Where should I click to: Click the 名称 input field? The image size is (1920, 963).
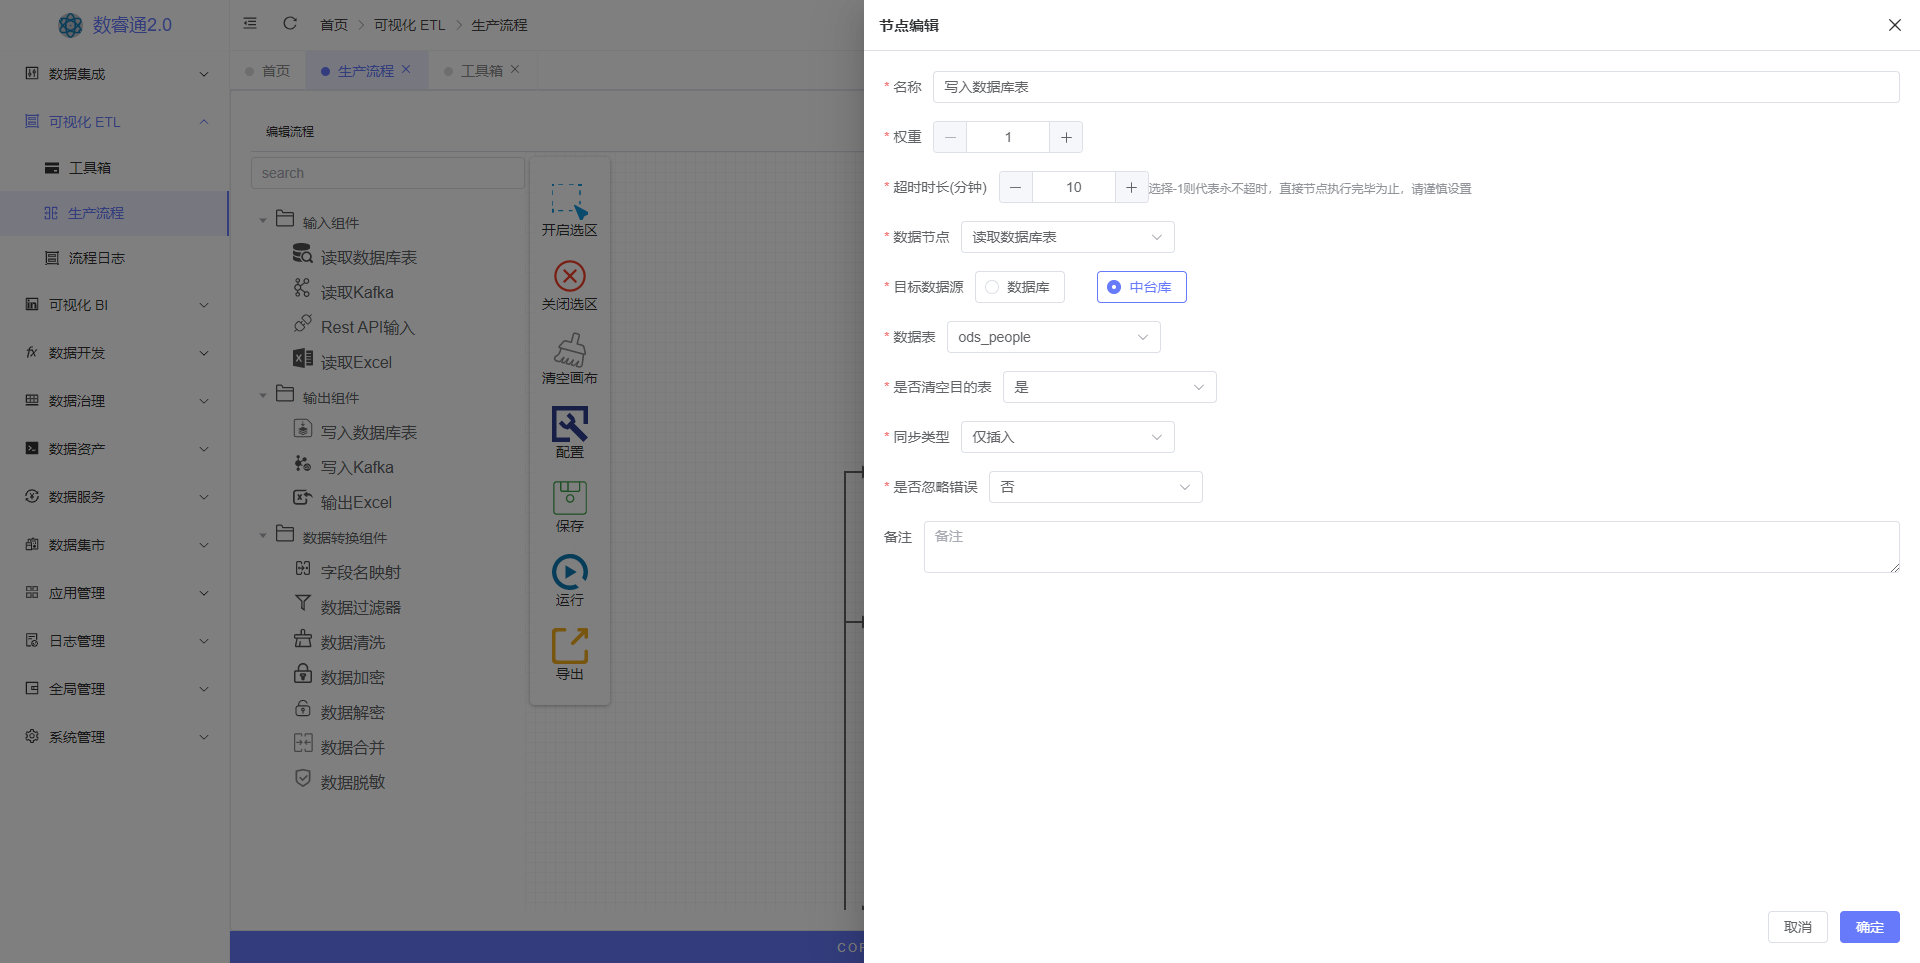[x=1415, y=87]
